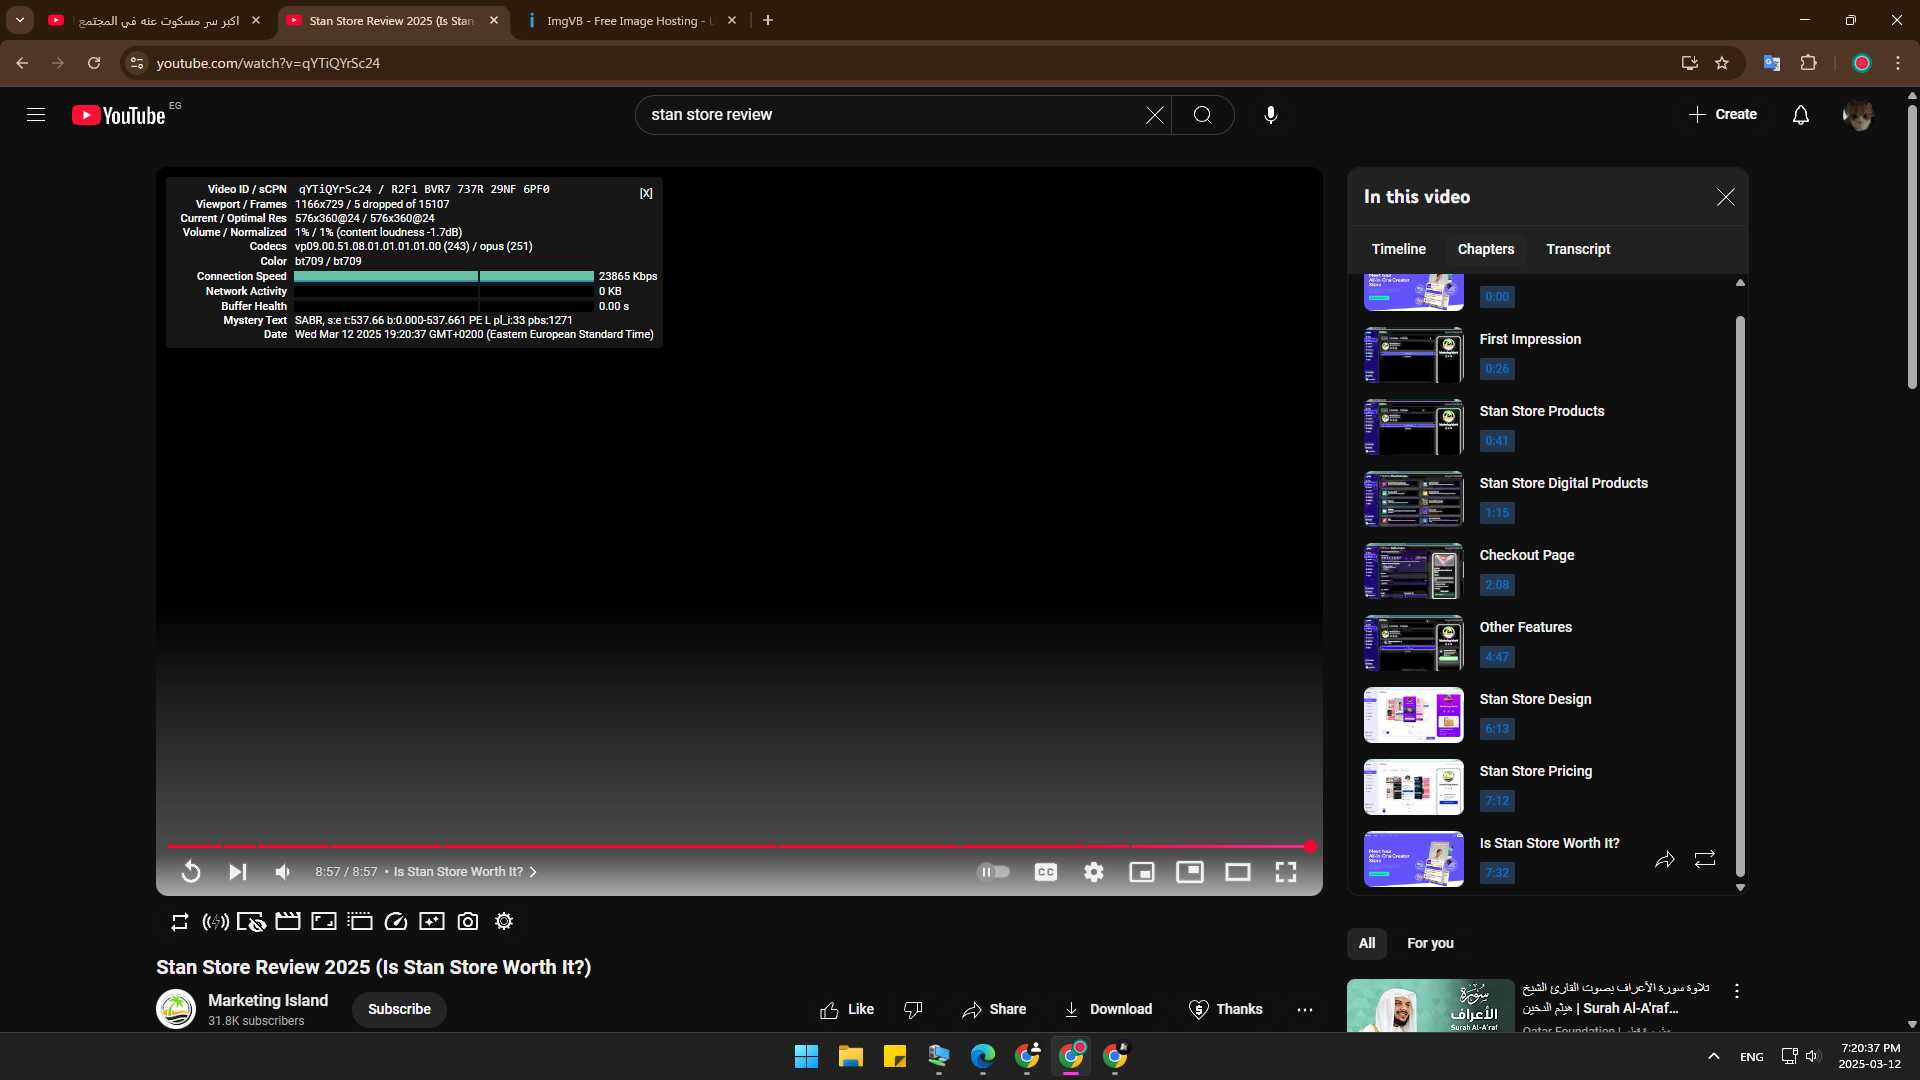
Task: Click the Create button
Action: point(1722,115)
